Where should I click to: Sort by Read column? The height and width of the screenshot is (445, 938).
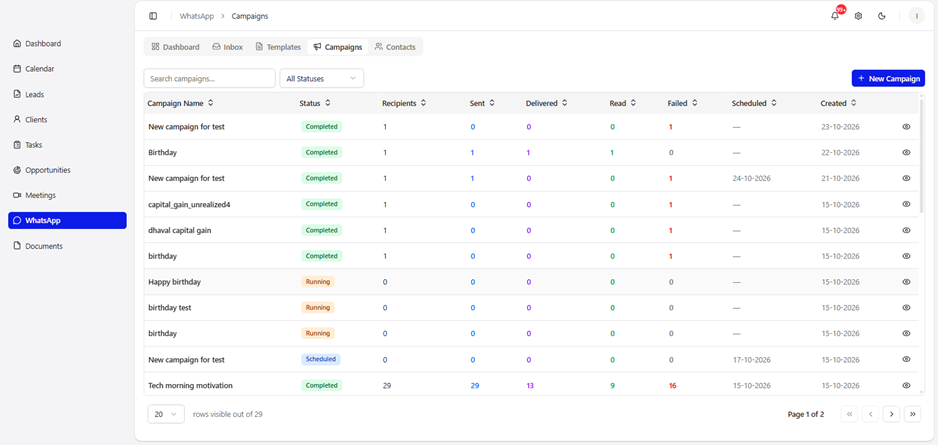tap(623, 103)
